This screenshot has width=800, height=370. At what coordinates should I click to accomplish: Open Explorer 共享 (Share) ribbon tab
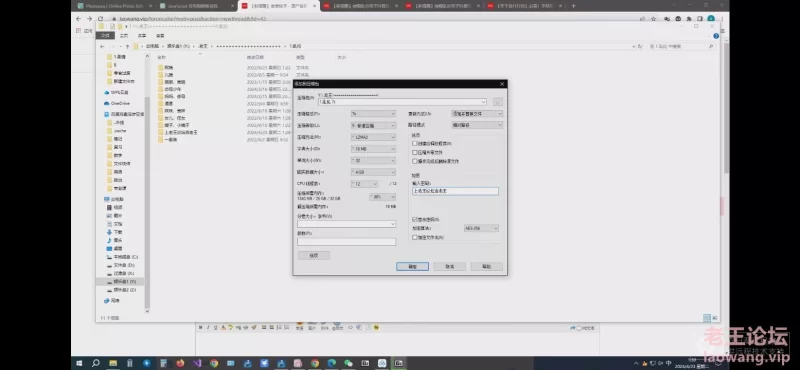[x=142, y=36]
